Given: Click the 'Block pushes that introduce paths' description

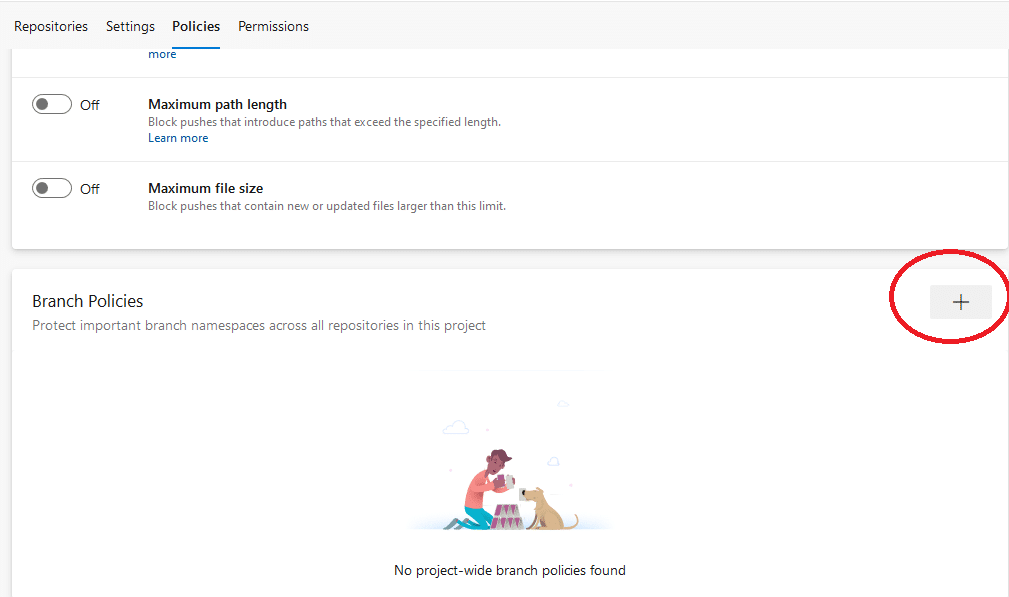Looking at the screenshot, I should 324,122.
